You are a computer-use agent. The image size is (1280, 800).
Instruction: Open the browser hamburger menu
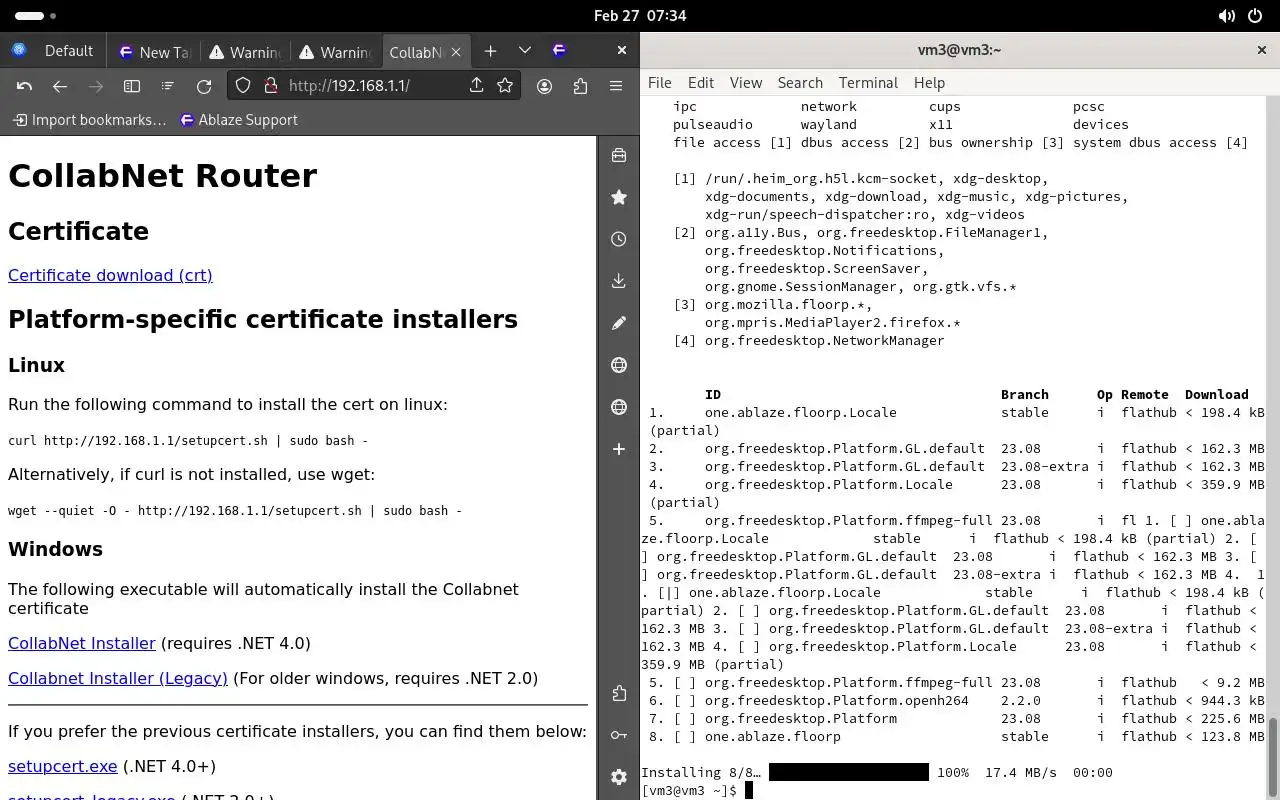coord(616,86)
